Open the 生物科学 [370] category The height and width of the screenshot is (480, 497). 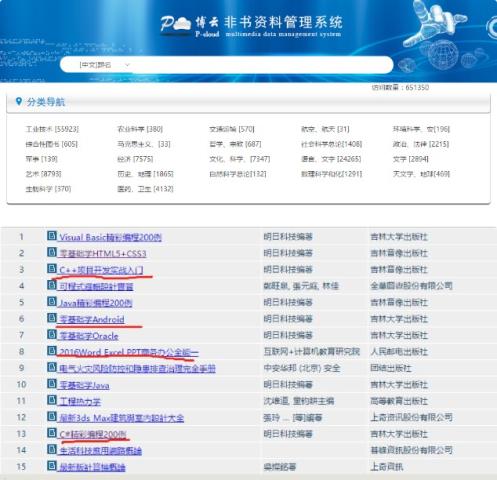click(48, 189)
